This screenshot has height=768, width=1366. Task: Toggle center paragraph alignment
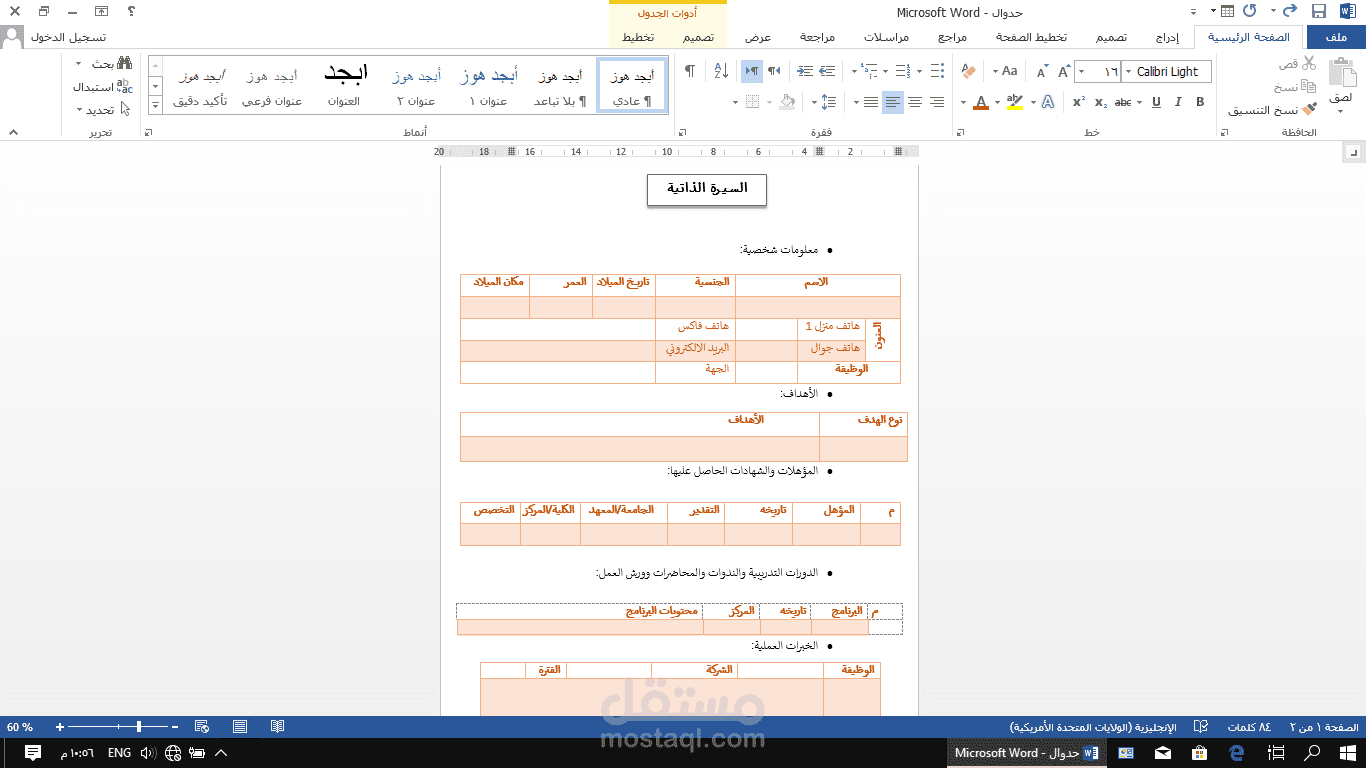(915, 102)
